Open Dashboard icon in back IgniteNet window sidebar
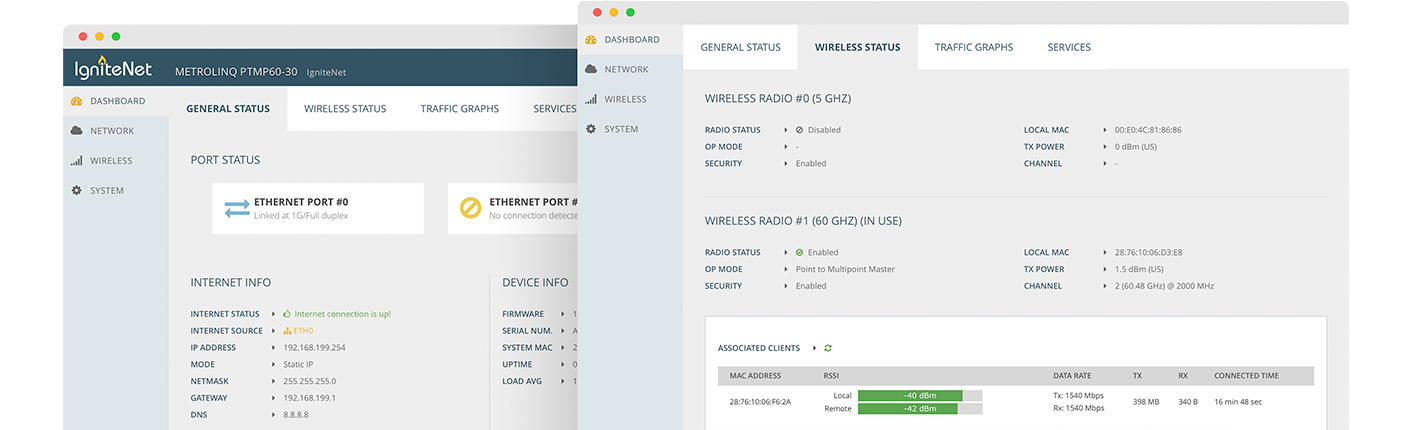This screenshot has width=1410, height=430. (x=76, y=101)
